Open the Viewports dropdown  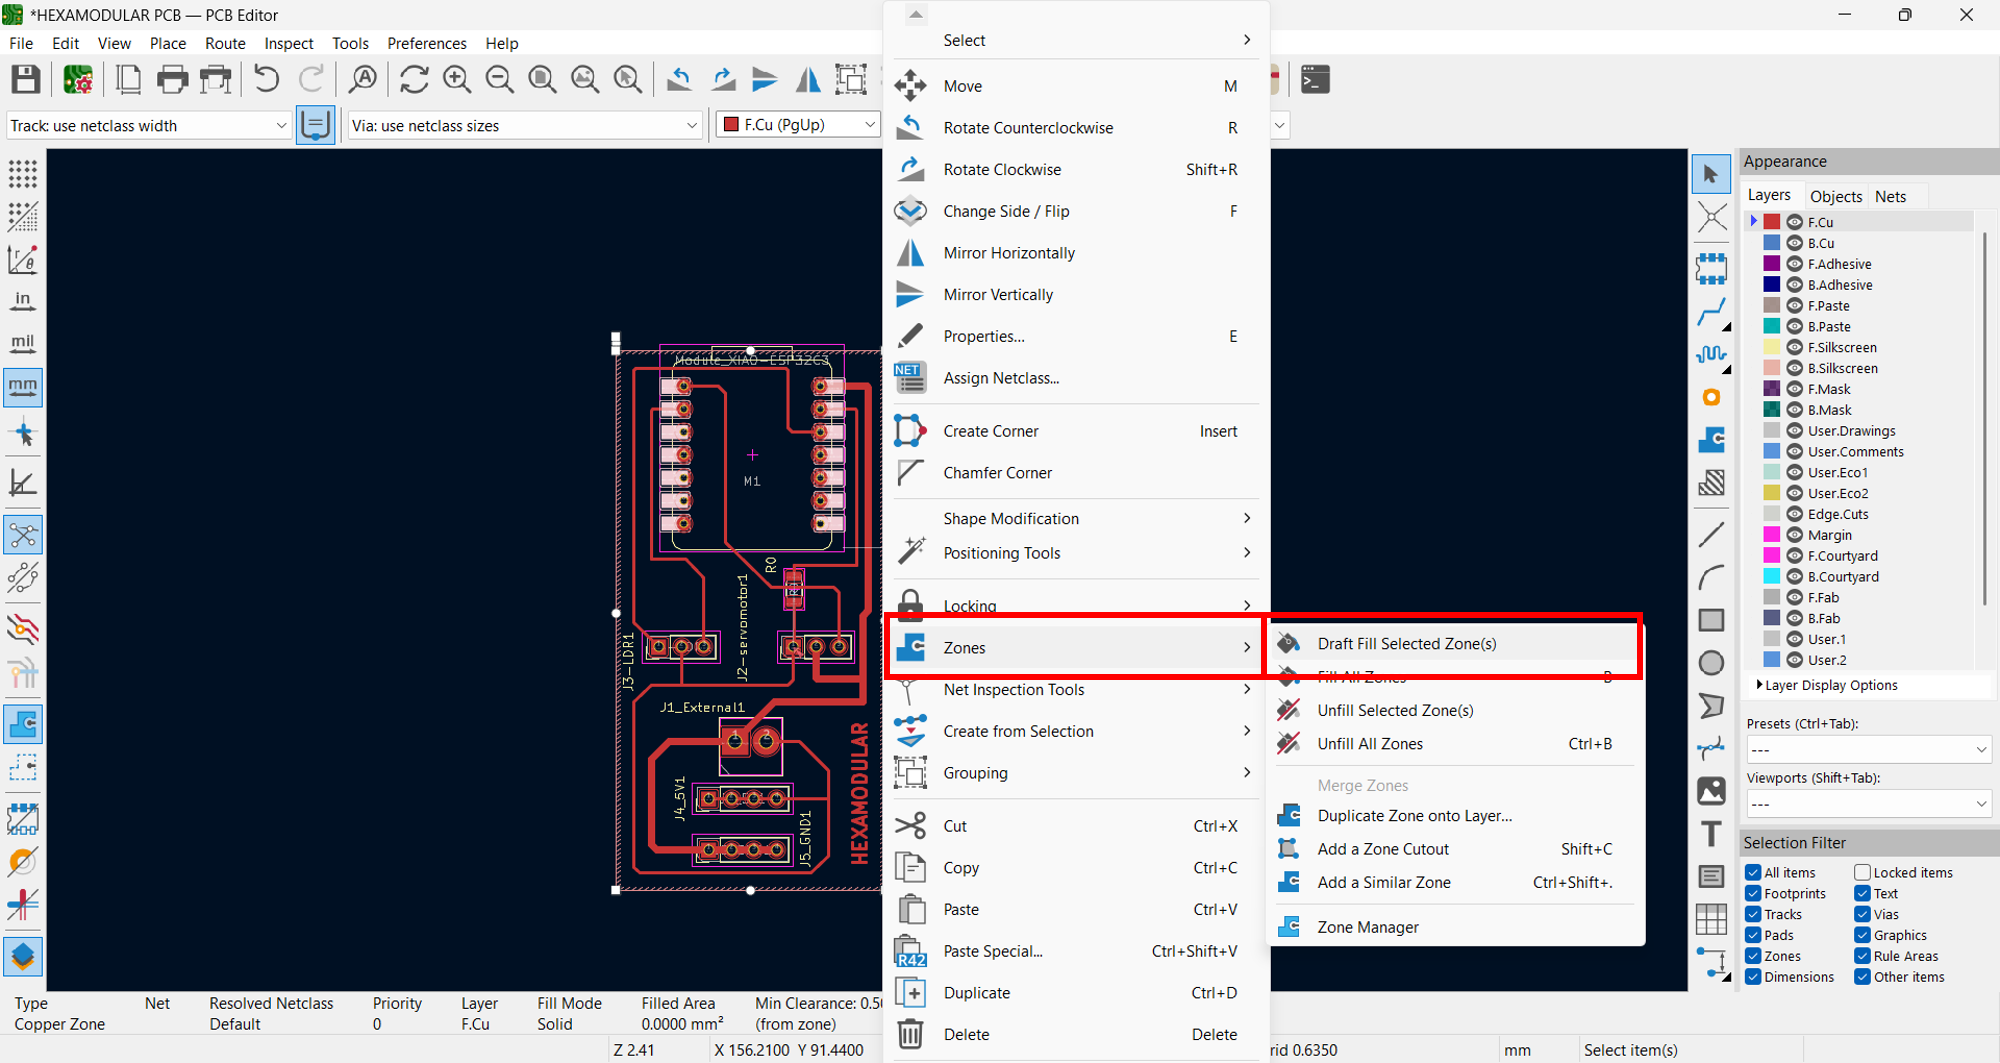click(x=1867, y=804)
